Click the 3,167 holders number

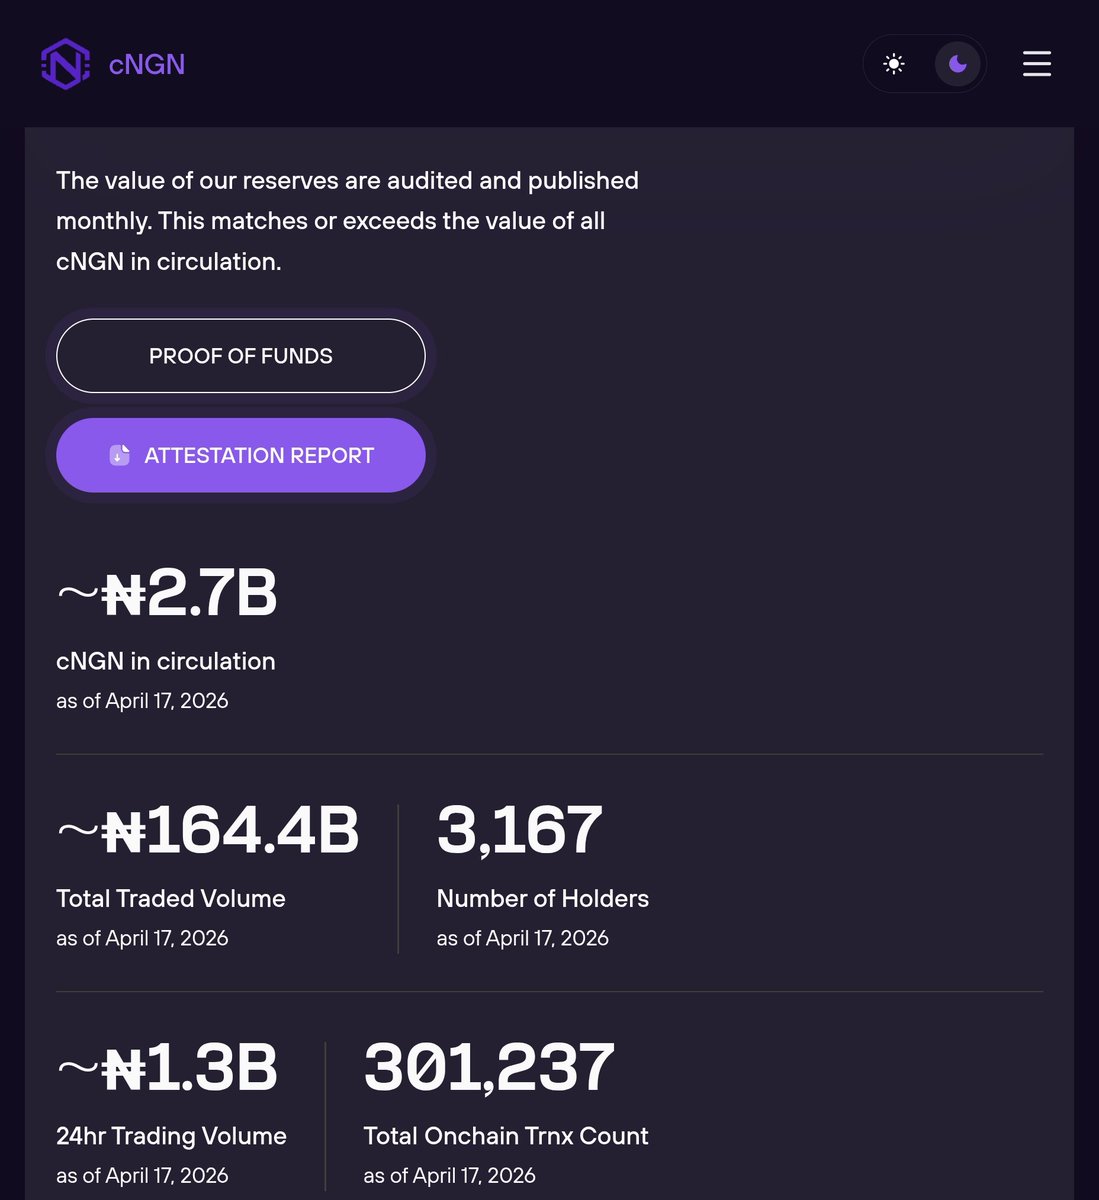click(520, 830)
